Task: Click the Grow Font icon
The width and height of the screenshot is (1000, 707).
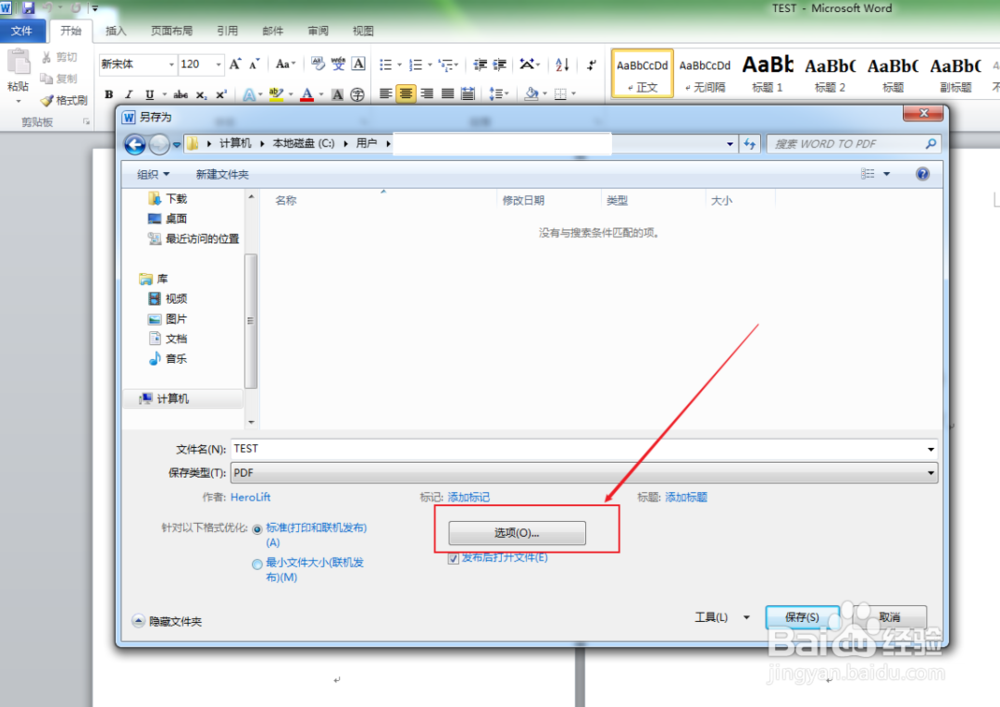Action: 235,64
